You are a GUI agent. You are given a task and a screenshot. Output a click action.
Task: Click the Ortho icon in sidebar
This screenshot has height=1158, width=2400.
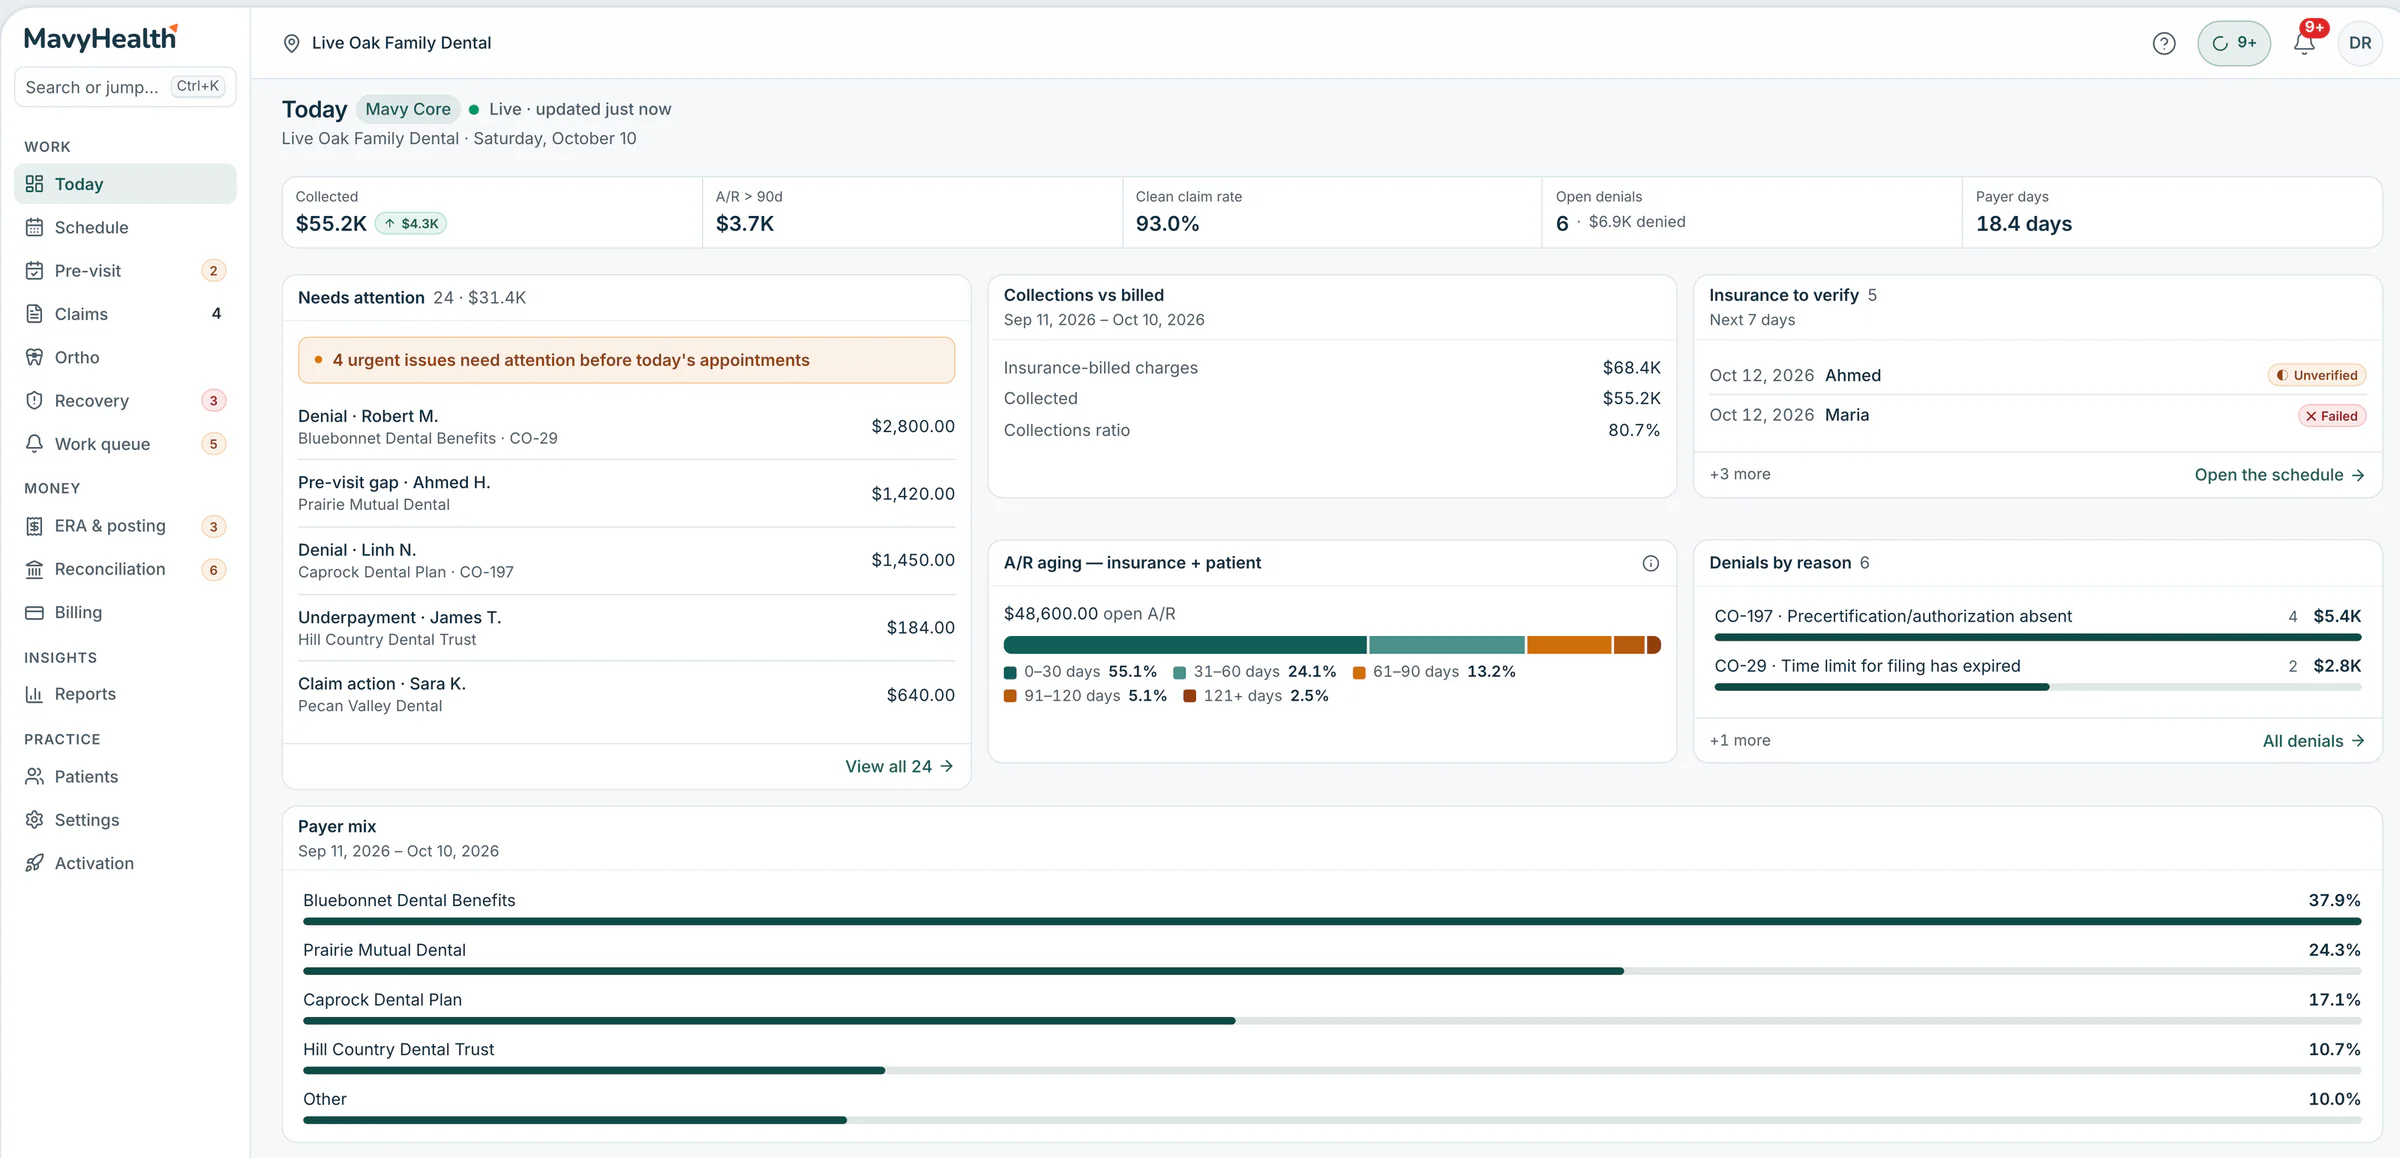(34, 357)
